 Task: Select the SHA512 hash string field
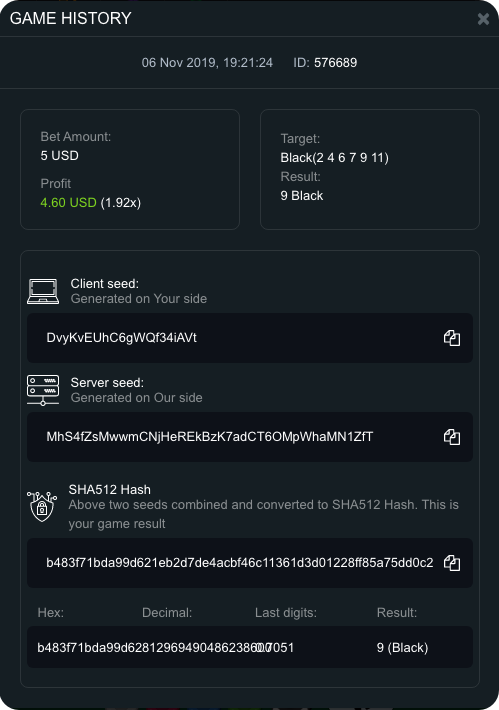pos(250,563)
